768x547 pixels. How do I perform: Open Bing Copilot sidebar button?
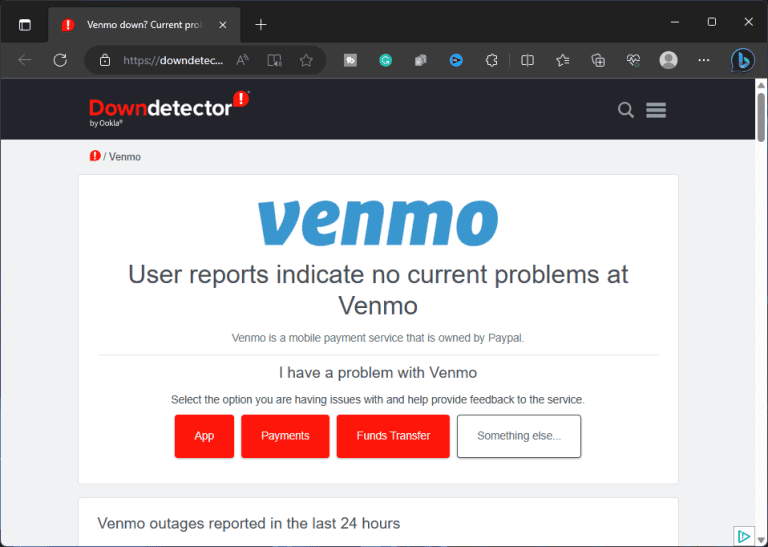coord(743,60)
